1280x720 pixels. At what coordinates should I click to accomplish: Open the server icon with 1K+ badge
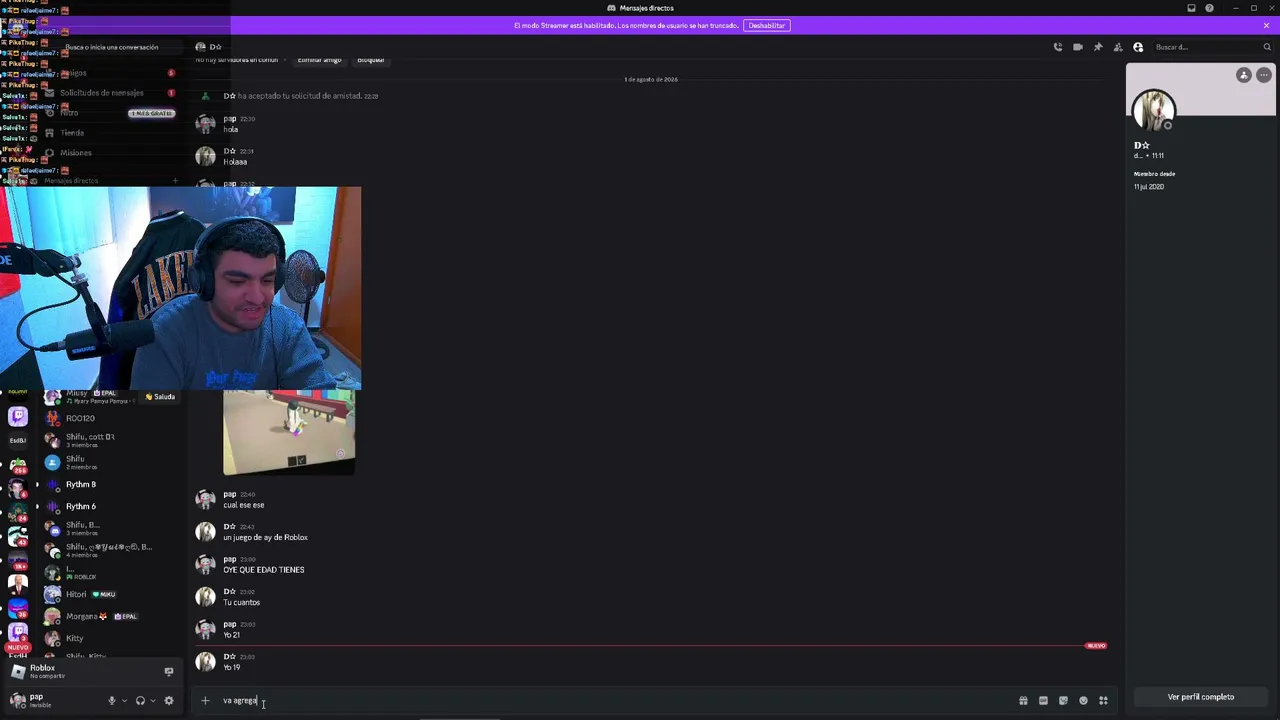coord(18,562)
